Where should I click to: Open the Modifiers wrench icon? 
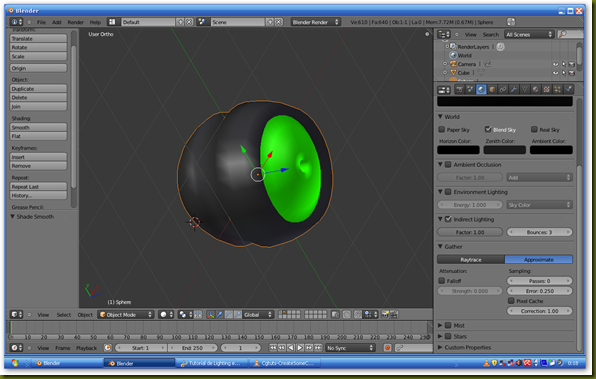coord(514,90)
